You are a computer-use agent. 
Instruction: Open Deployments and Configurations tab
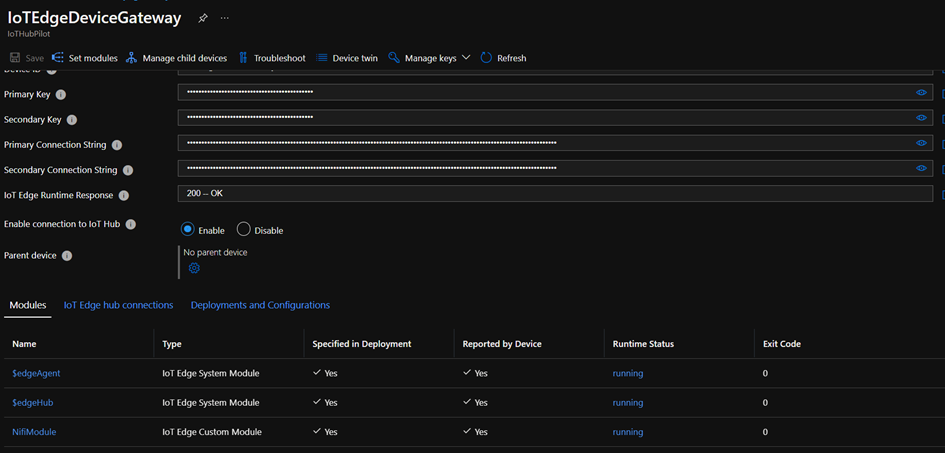pyautogui.click(x=260, y=305)
